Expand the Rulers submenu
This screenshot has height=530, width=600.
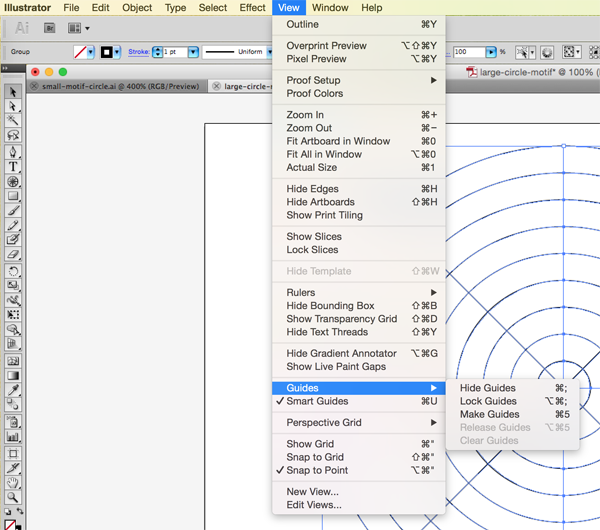(359, 292)
